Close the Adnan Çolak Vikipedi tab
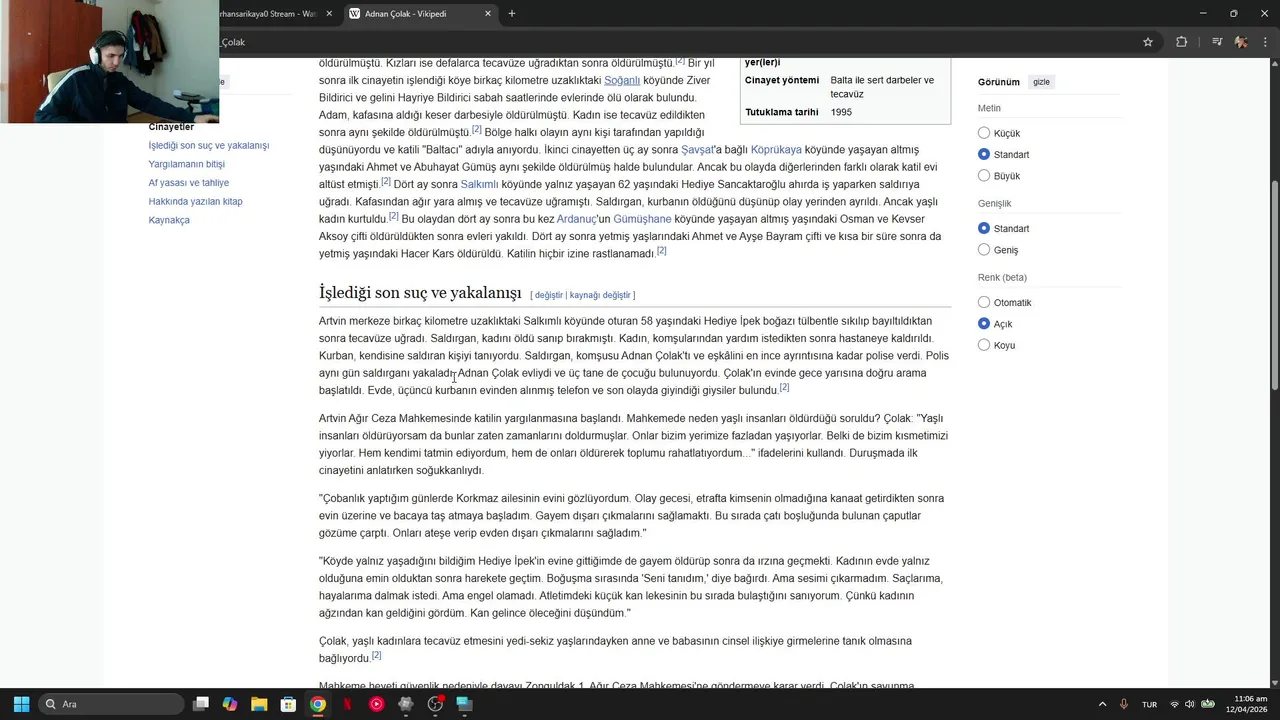Screen dimensions: 1280x720 pos(488,13)
